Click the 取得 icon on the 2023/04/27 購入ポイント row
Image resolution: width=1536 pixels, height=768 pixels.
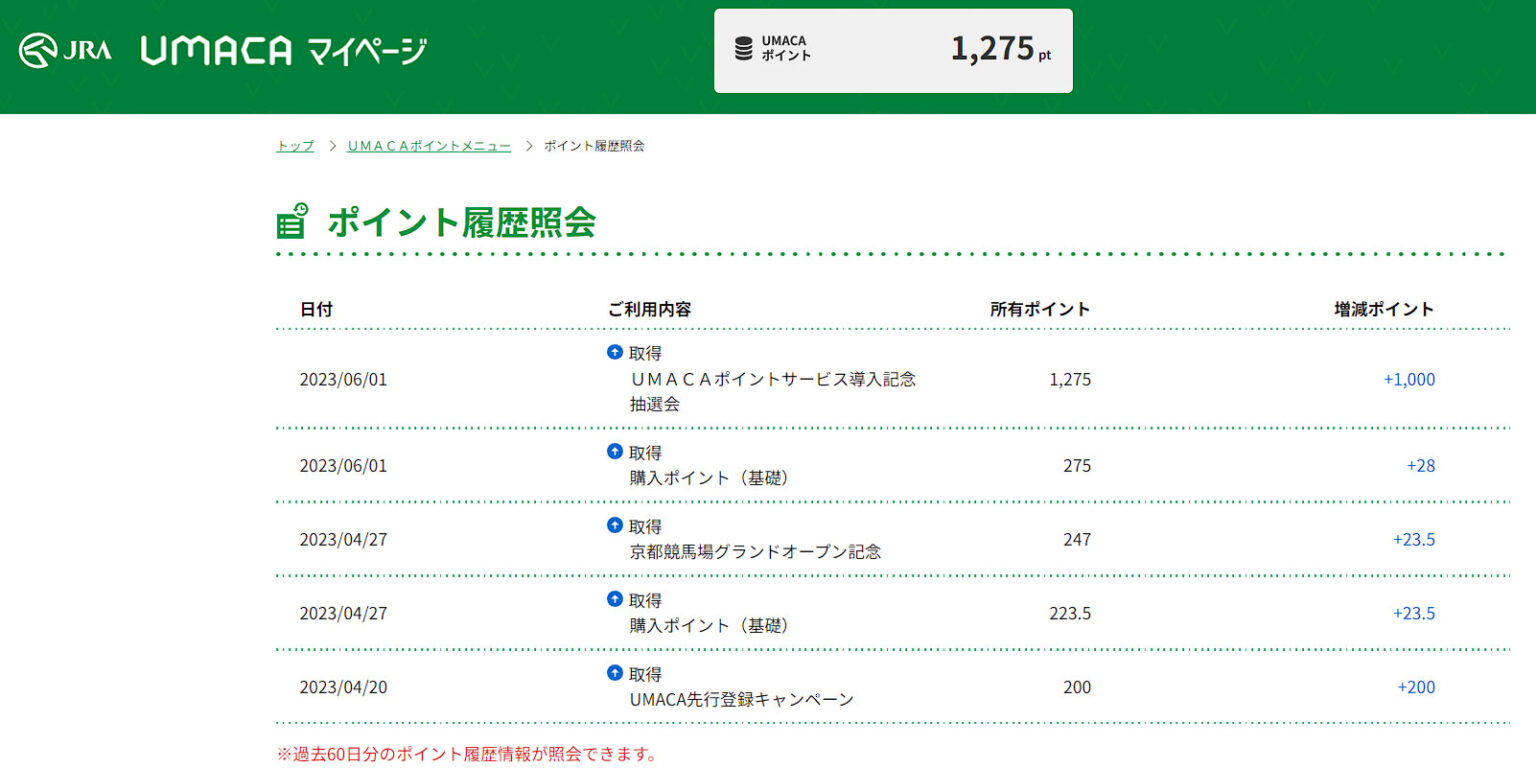click(x=614, y=599)
